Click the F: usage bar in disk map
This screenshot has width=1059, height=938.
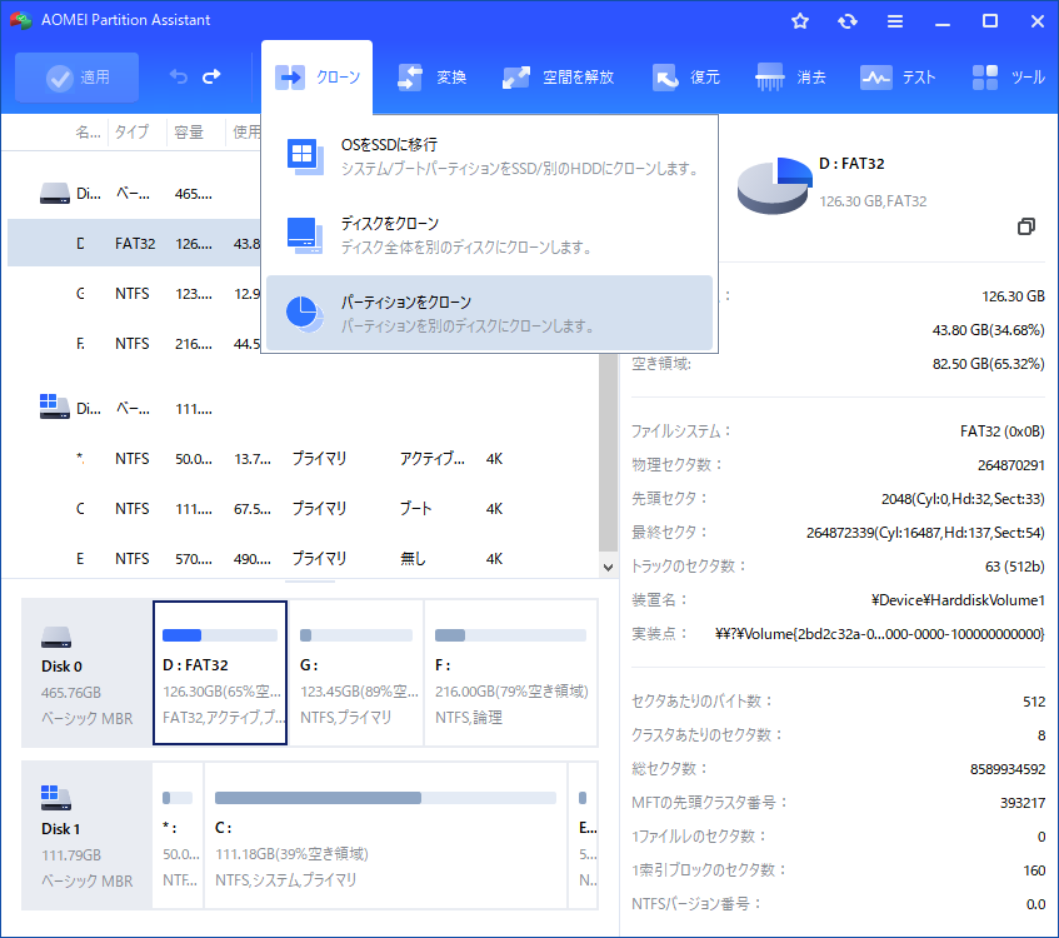coord(511,635)
